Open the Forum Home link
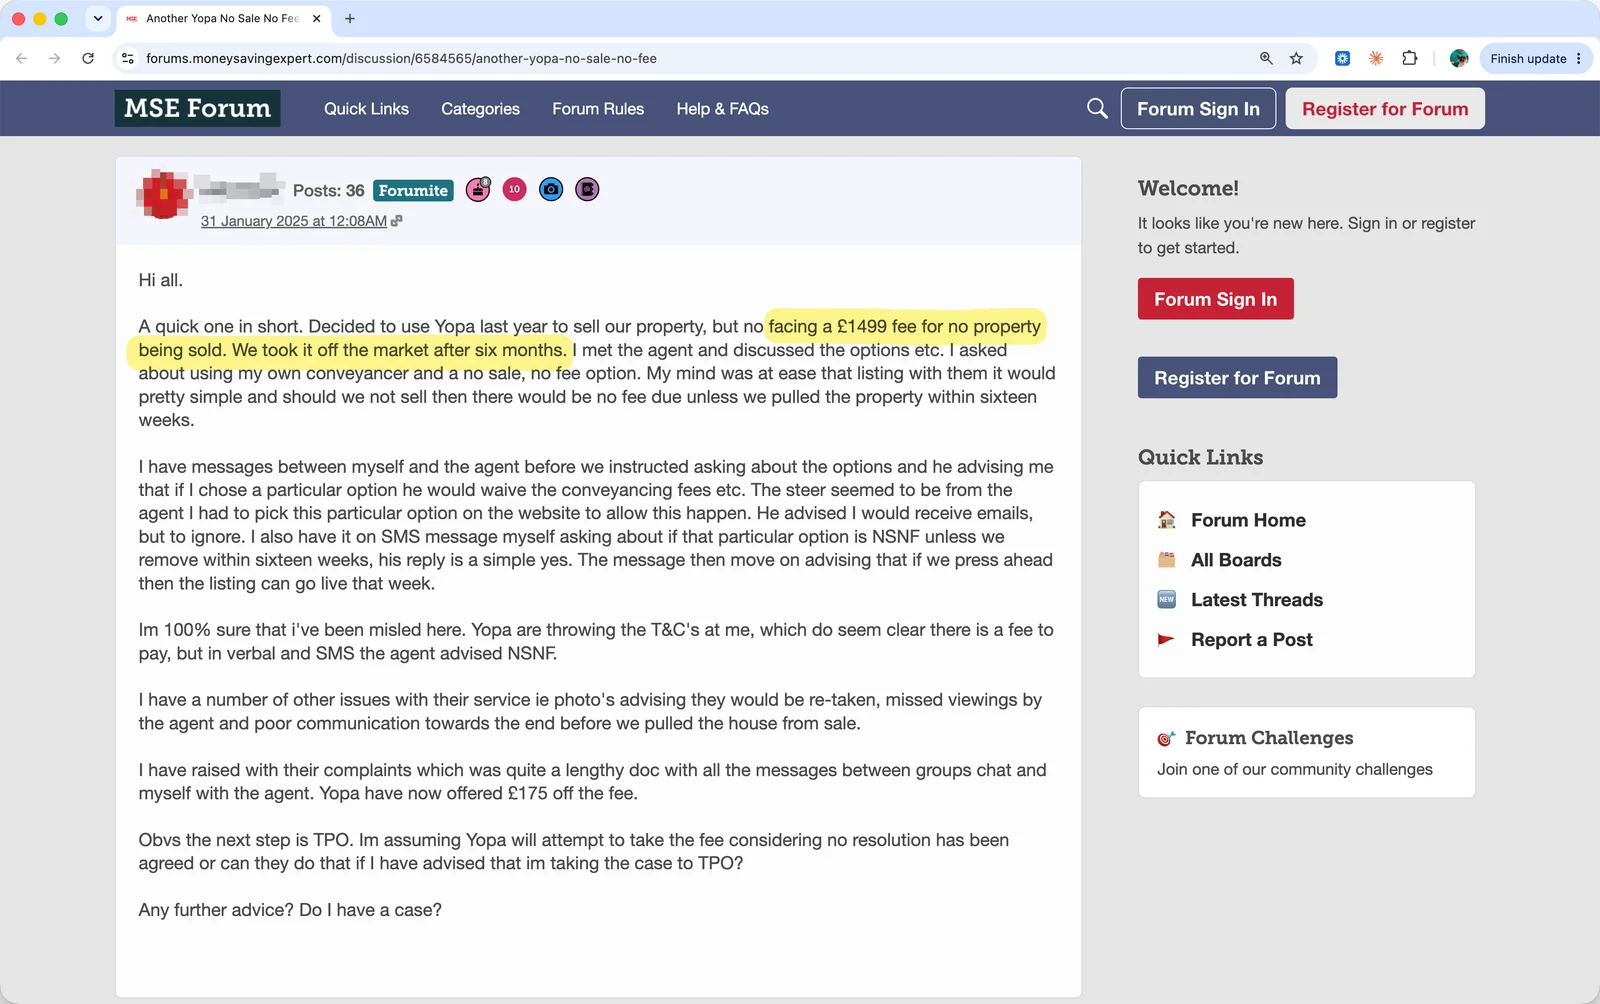 pos(1248,520)
